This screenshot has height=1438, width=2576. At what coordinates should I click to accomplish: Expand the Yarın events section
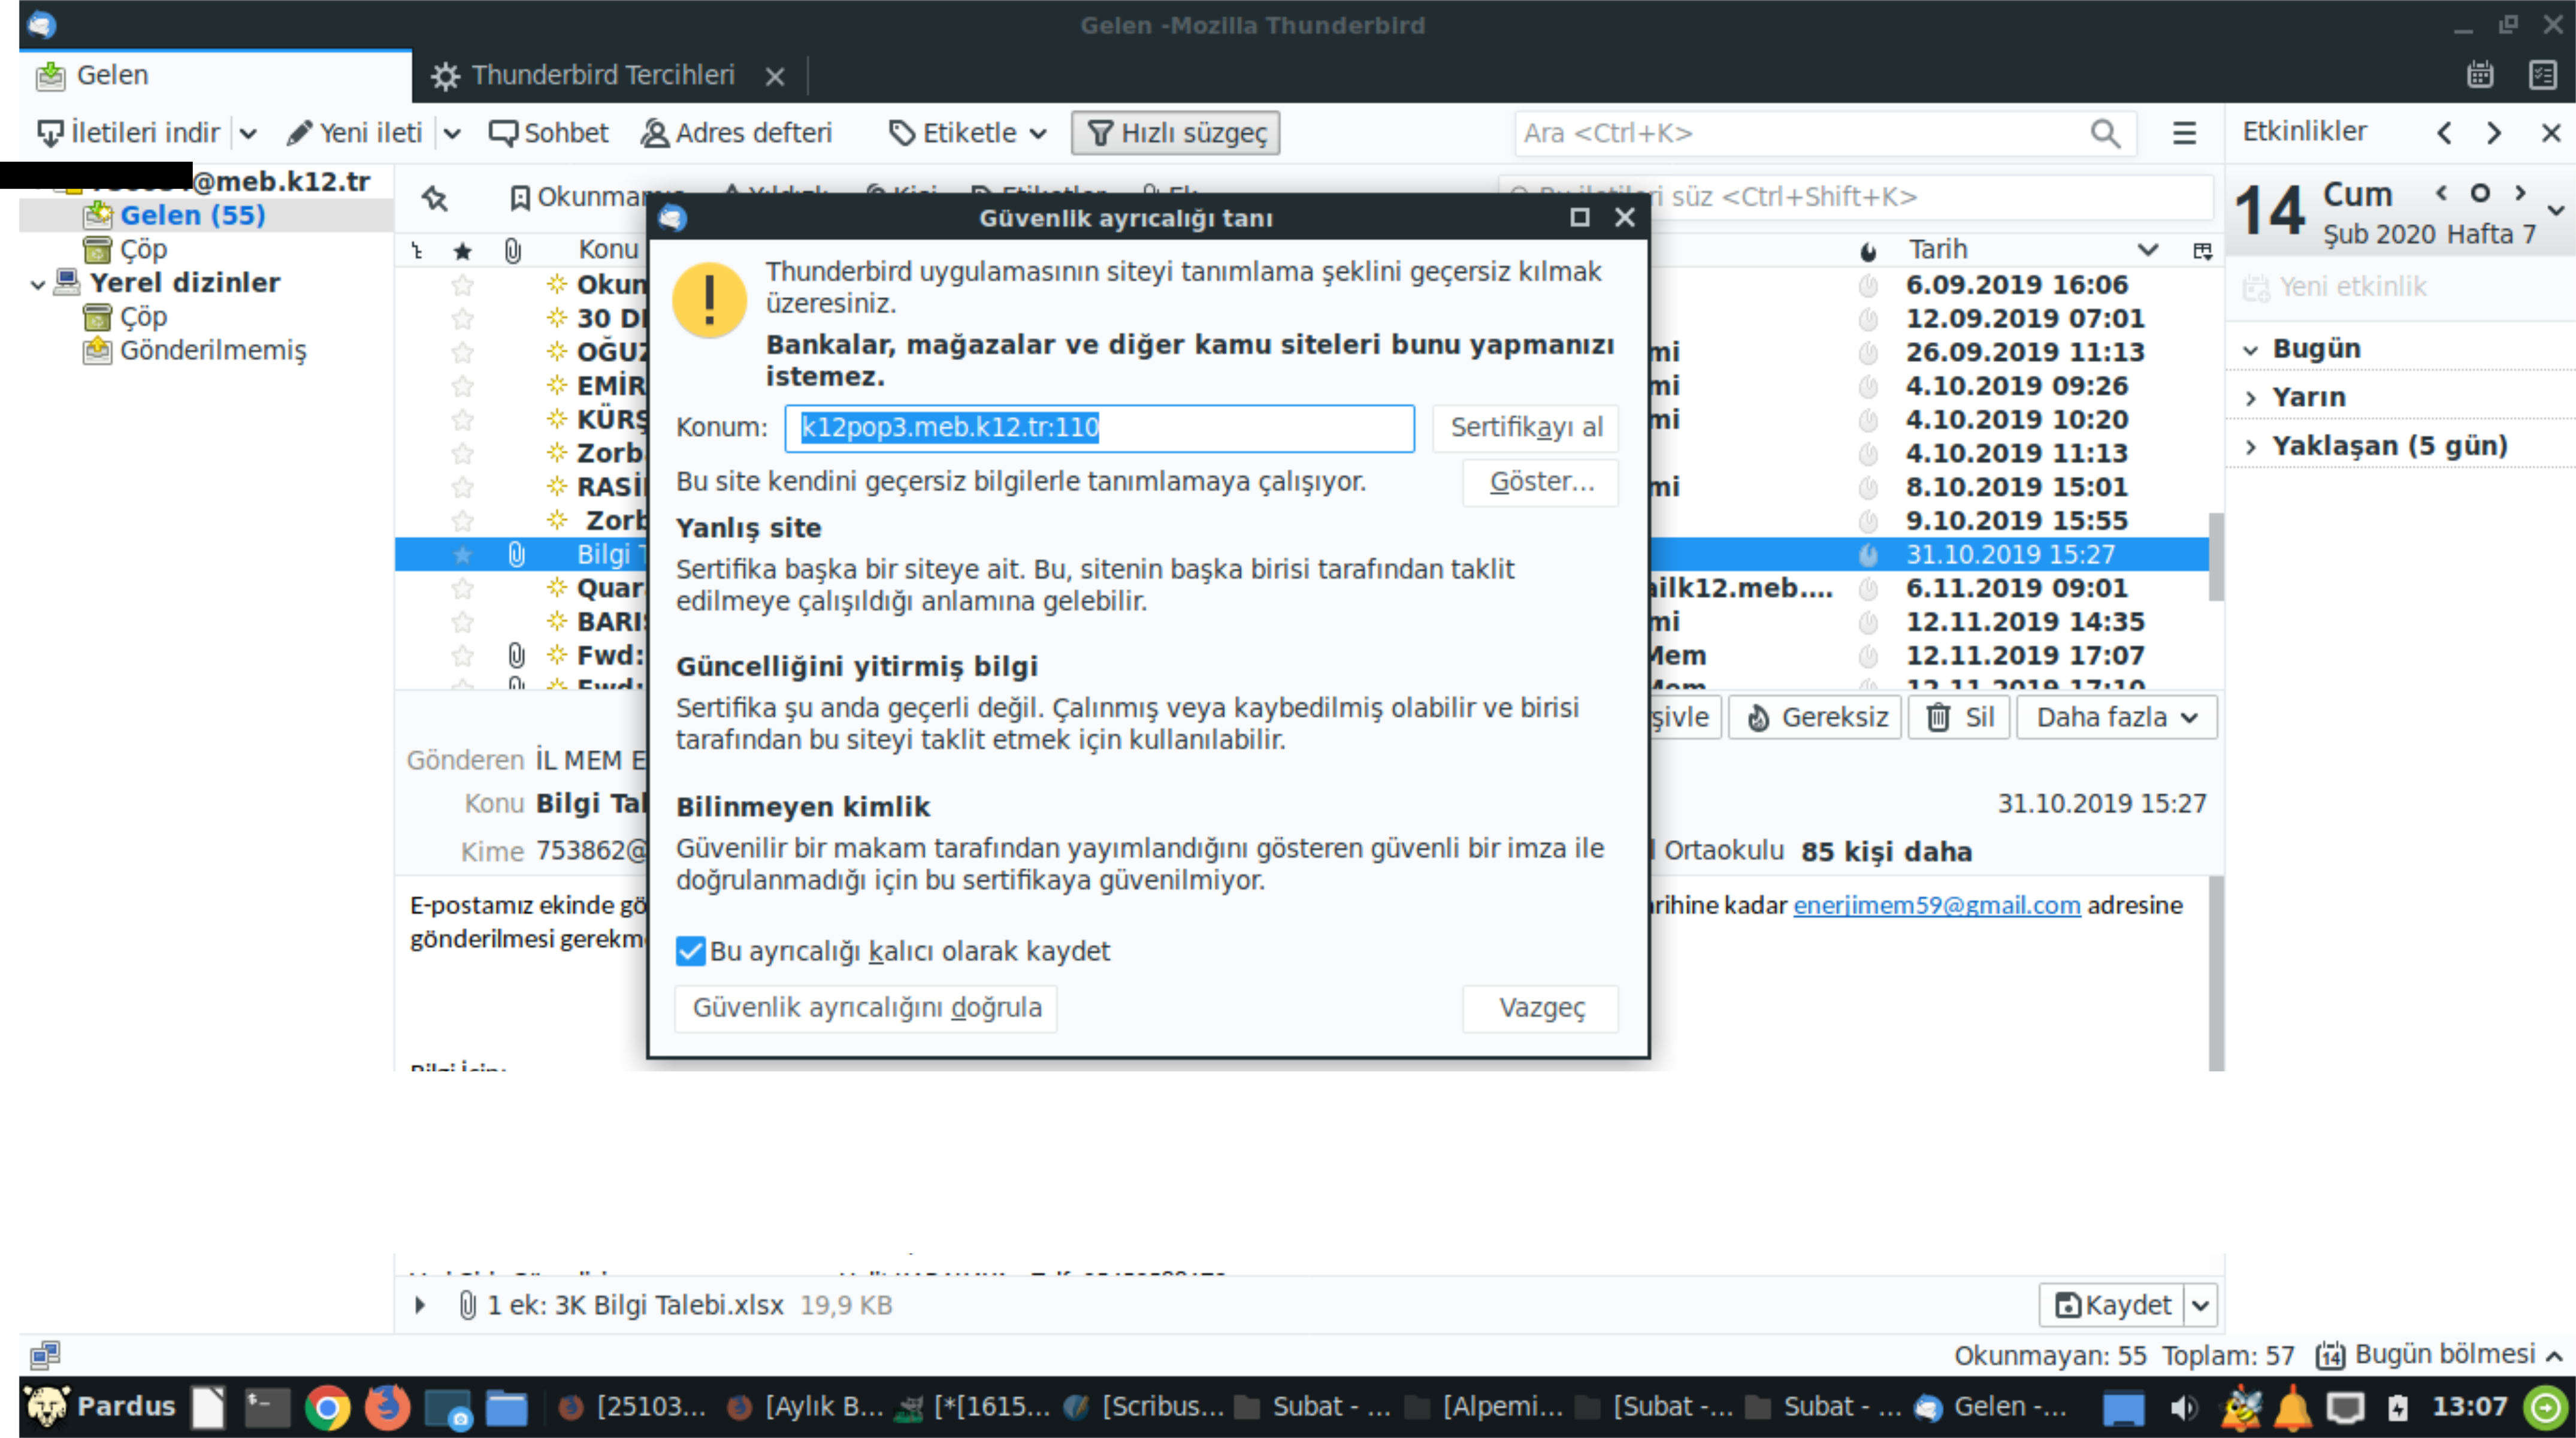pos(2250,397)
